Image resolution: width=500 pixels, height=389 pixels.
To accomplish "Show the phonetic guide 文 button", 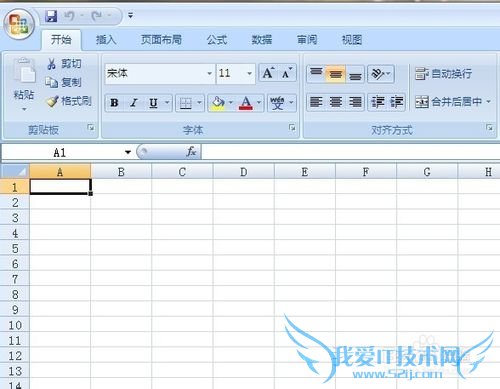I will [x=277, y=103].
